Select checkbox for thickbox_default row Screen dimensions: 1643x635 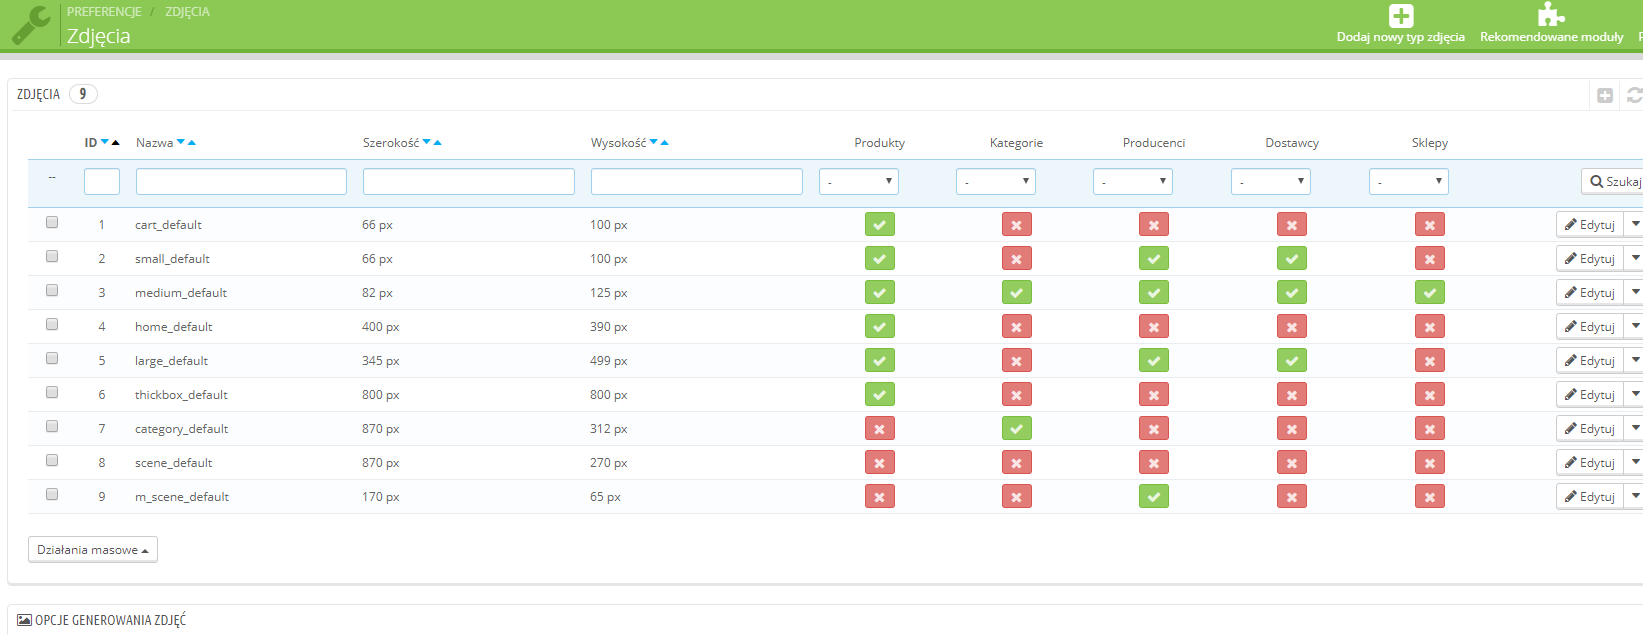(52, 392)
